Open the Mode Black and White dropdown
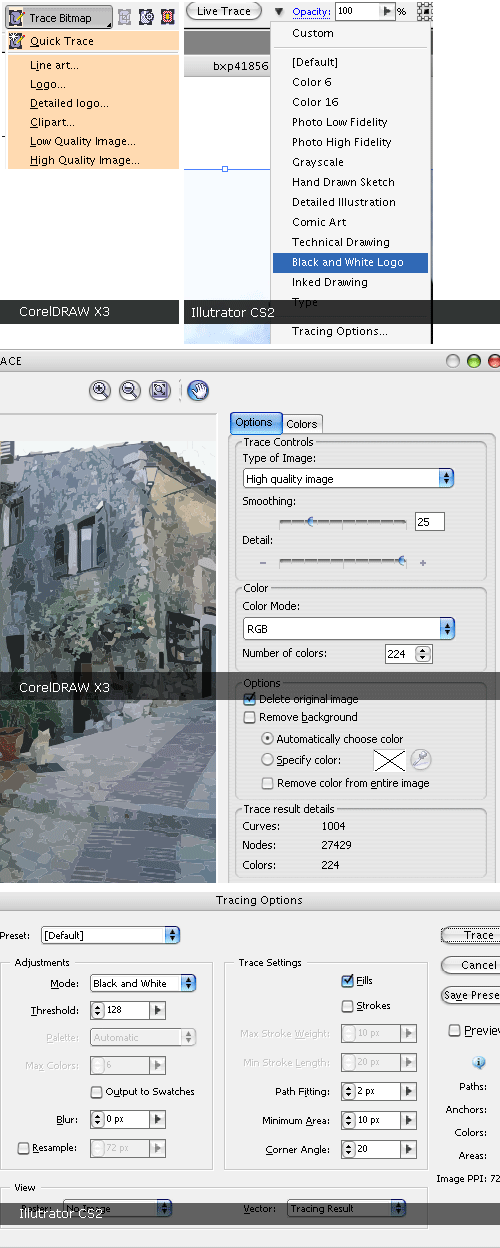The width and height of the screenshot is (500, 1248). tap(143, 983)
